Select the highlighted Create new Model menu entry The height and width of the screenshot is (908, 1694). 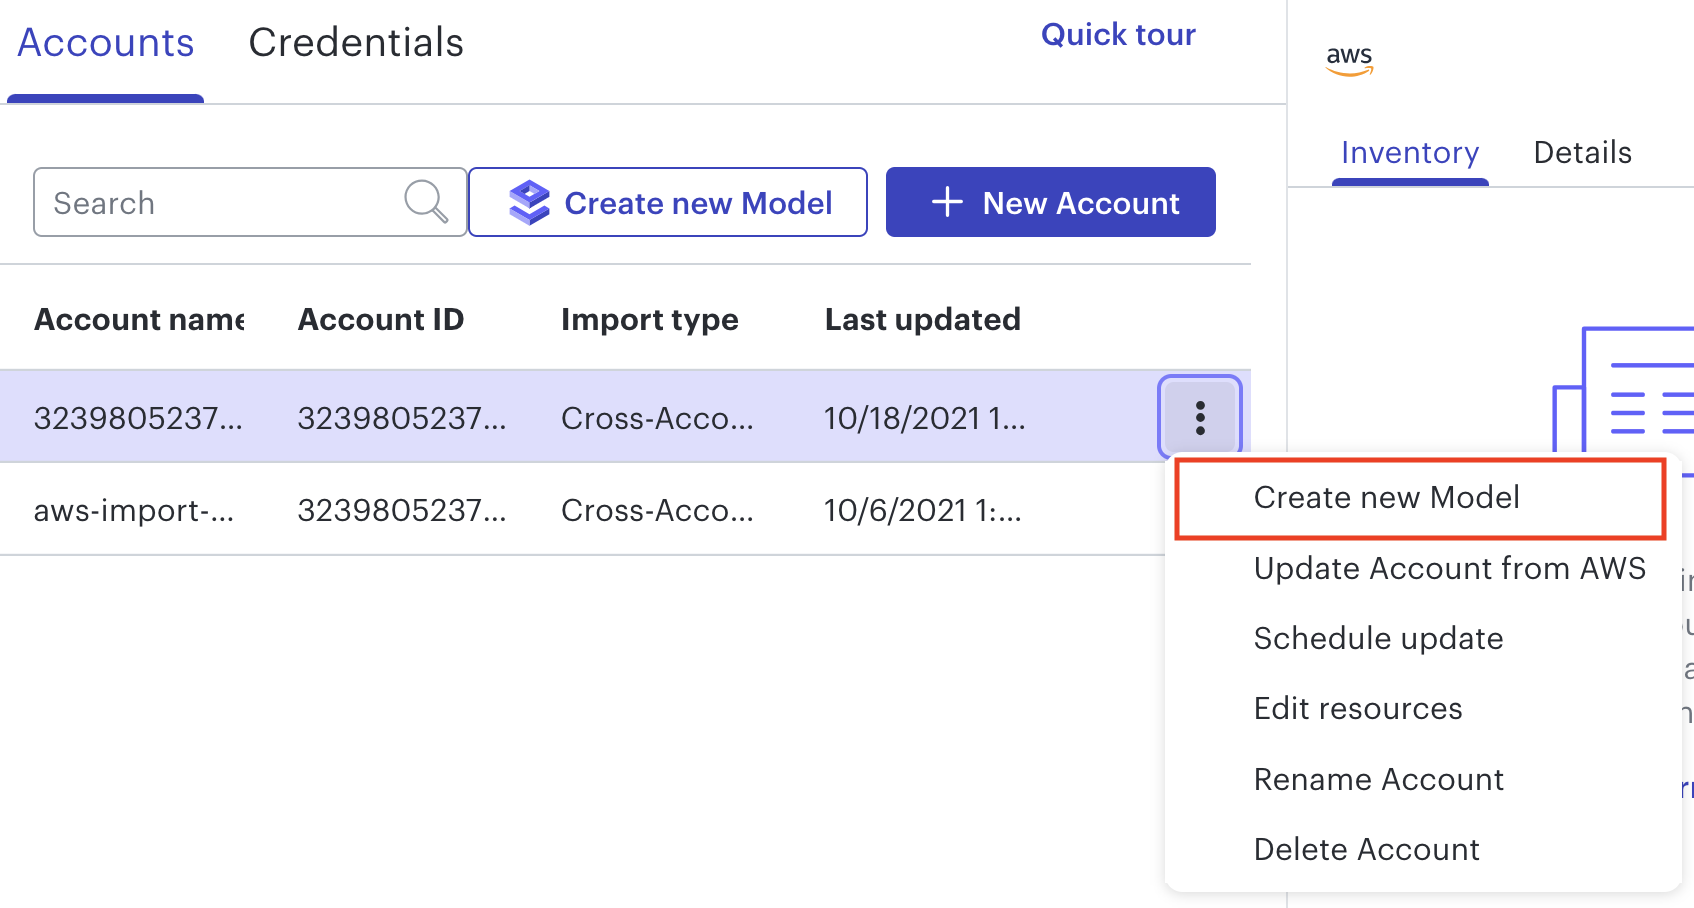pos(1387,497)
